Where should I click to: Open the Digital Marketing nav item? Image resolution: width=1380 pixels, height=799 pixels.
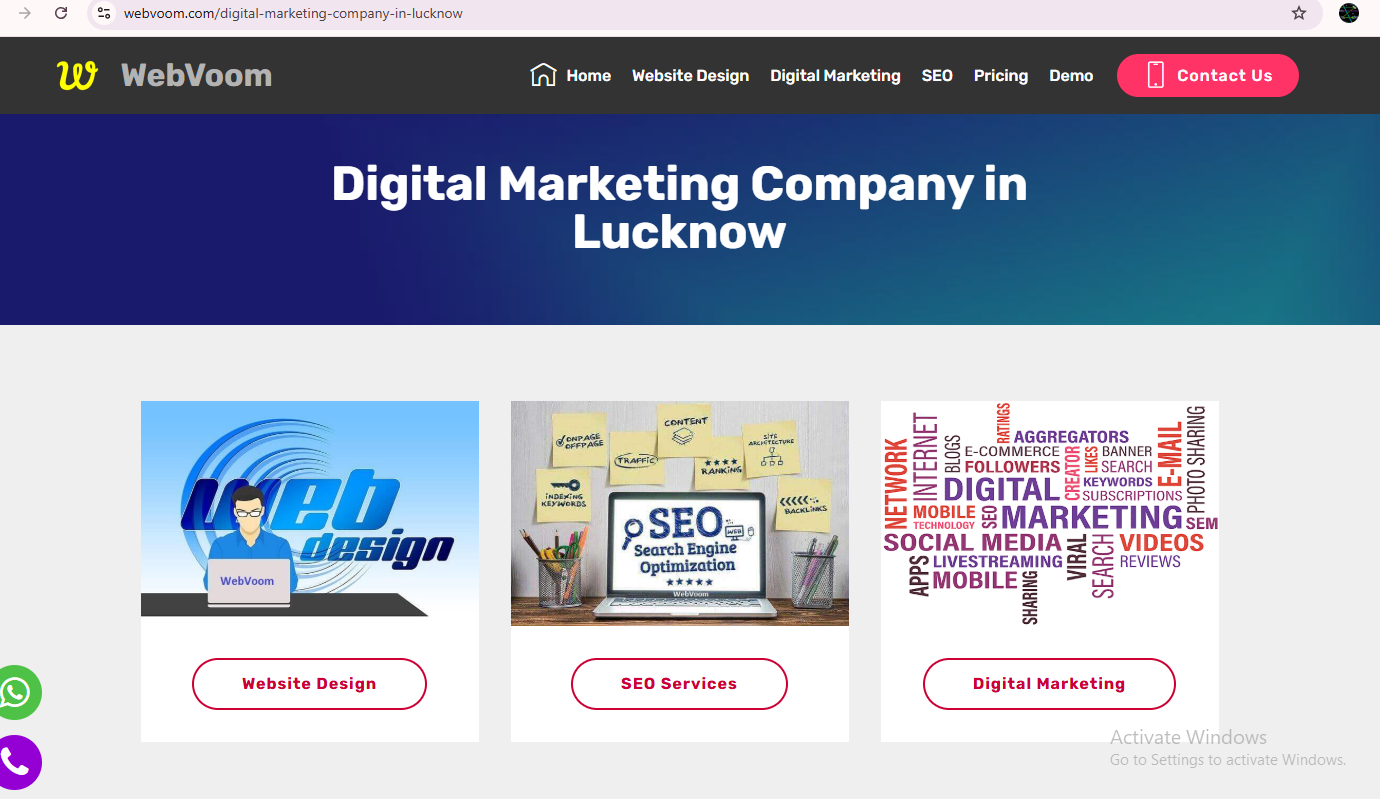click(835, 75)
